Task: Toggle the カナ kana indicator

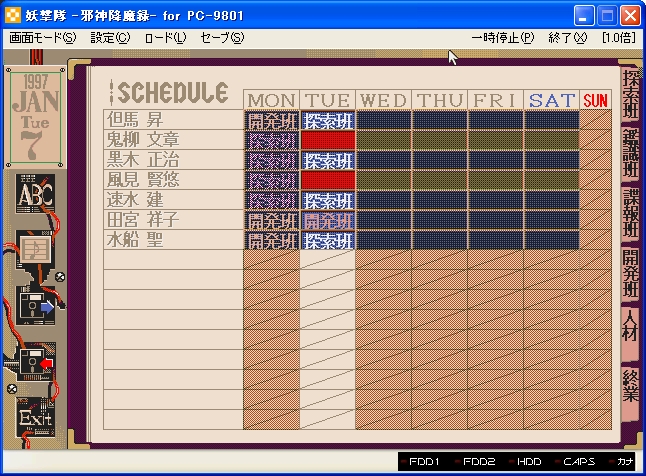Action: pyautogui.click(x=624, y=463)
